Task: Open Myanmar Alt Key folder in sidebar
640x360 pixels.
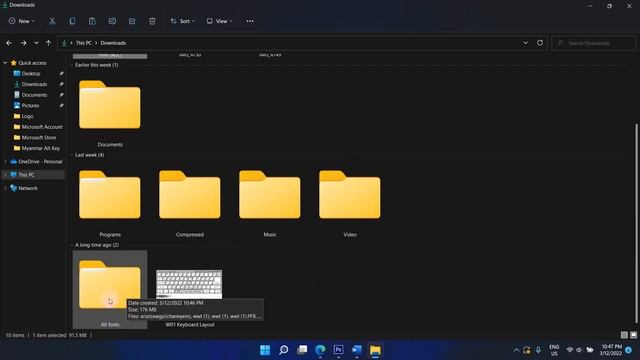Action: [x=40, y=148]
